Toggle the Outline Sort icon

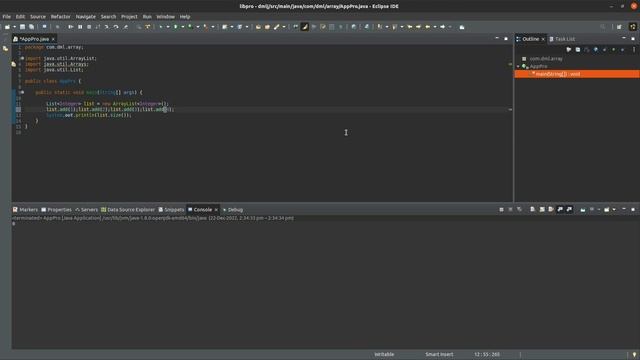587,50
